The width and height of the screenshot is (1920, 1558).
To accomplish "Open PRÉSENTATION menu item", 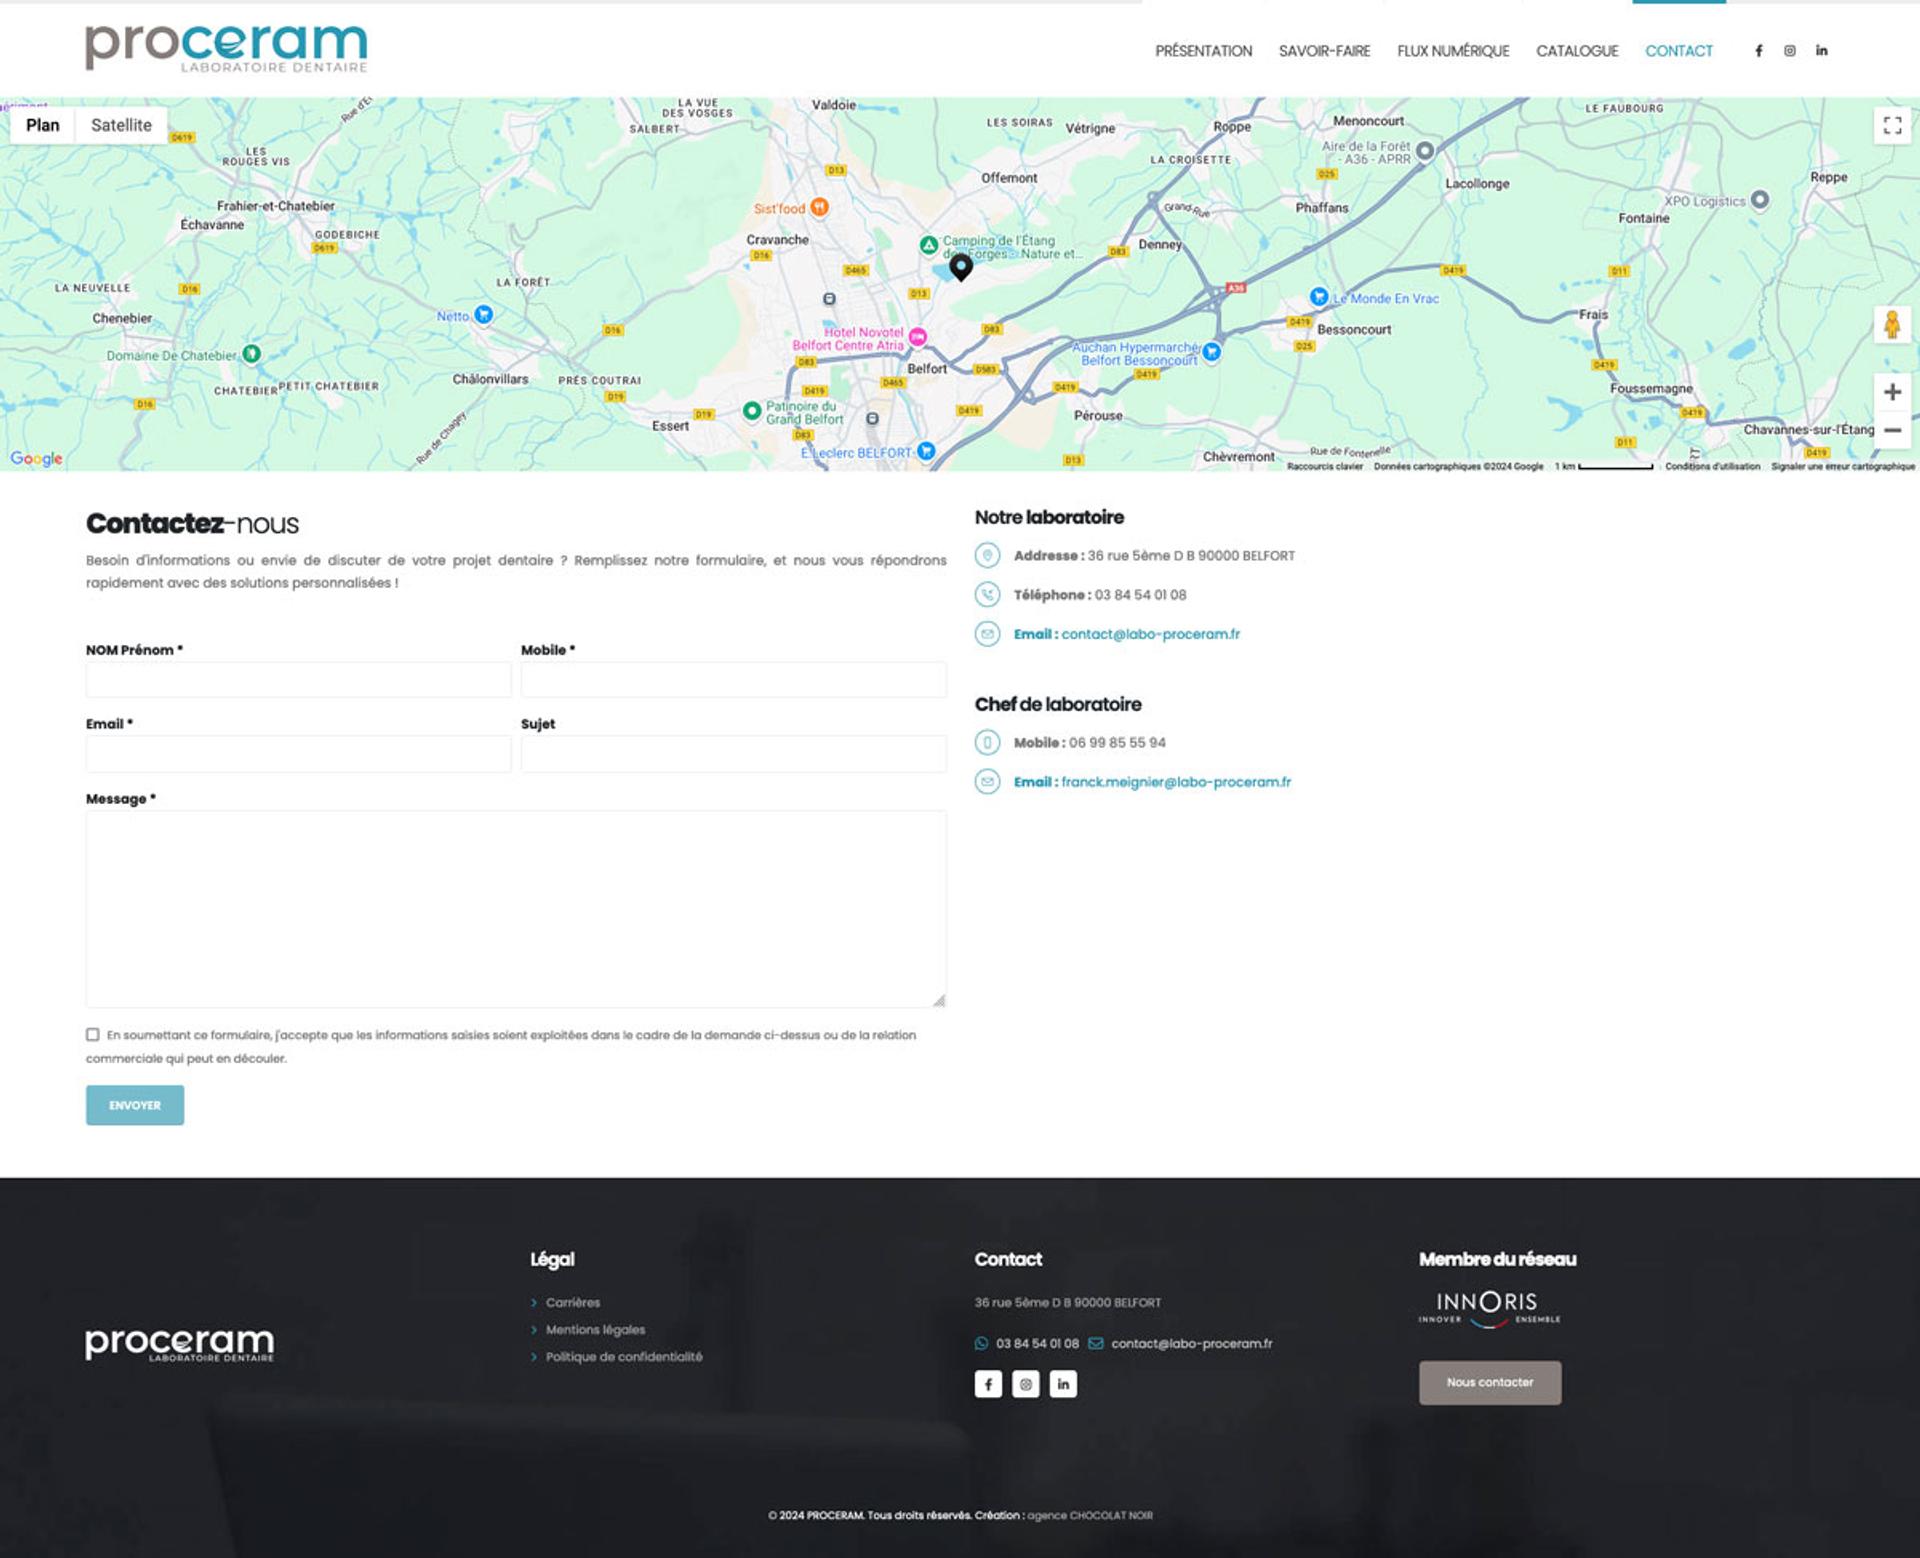I will [x=1203, y=51].
